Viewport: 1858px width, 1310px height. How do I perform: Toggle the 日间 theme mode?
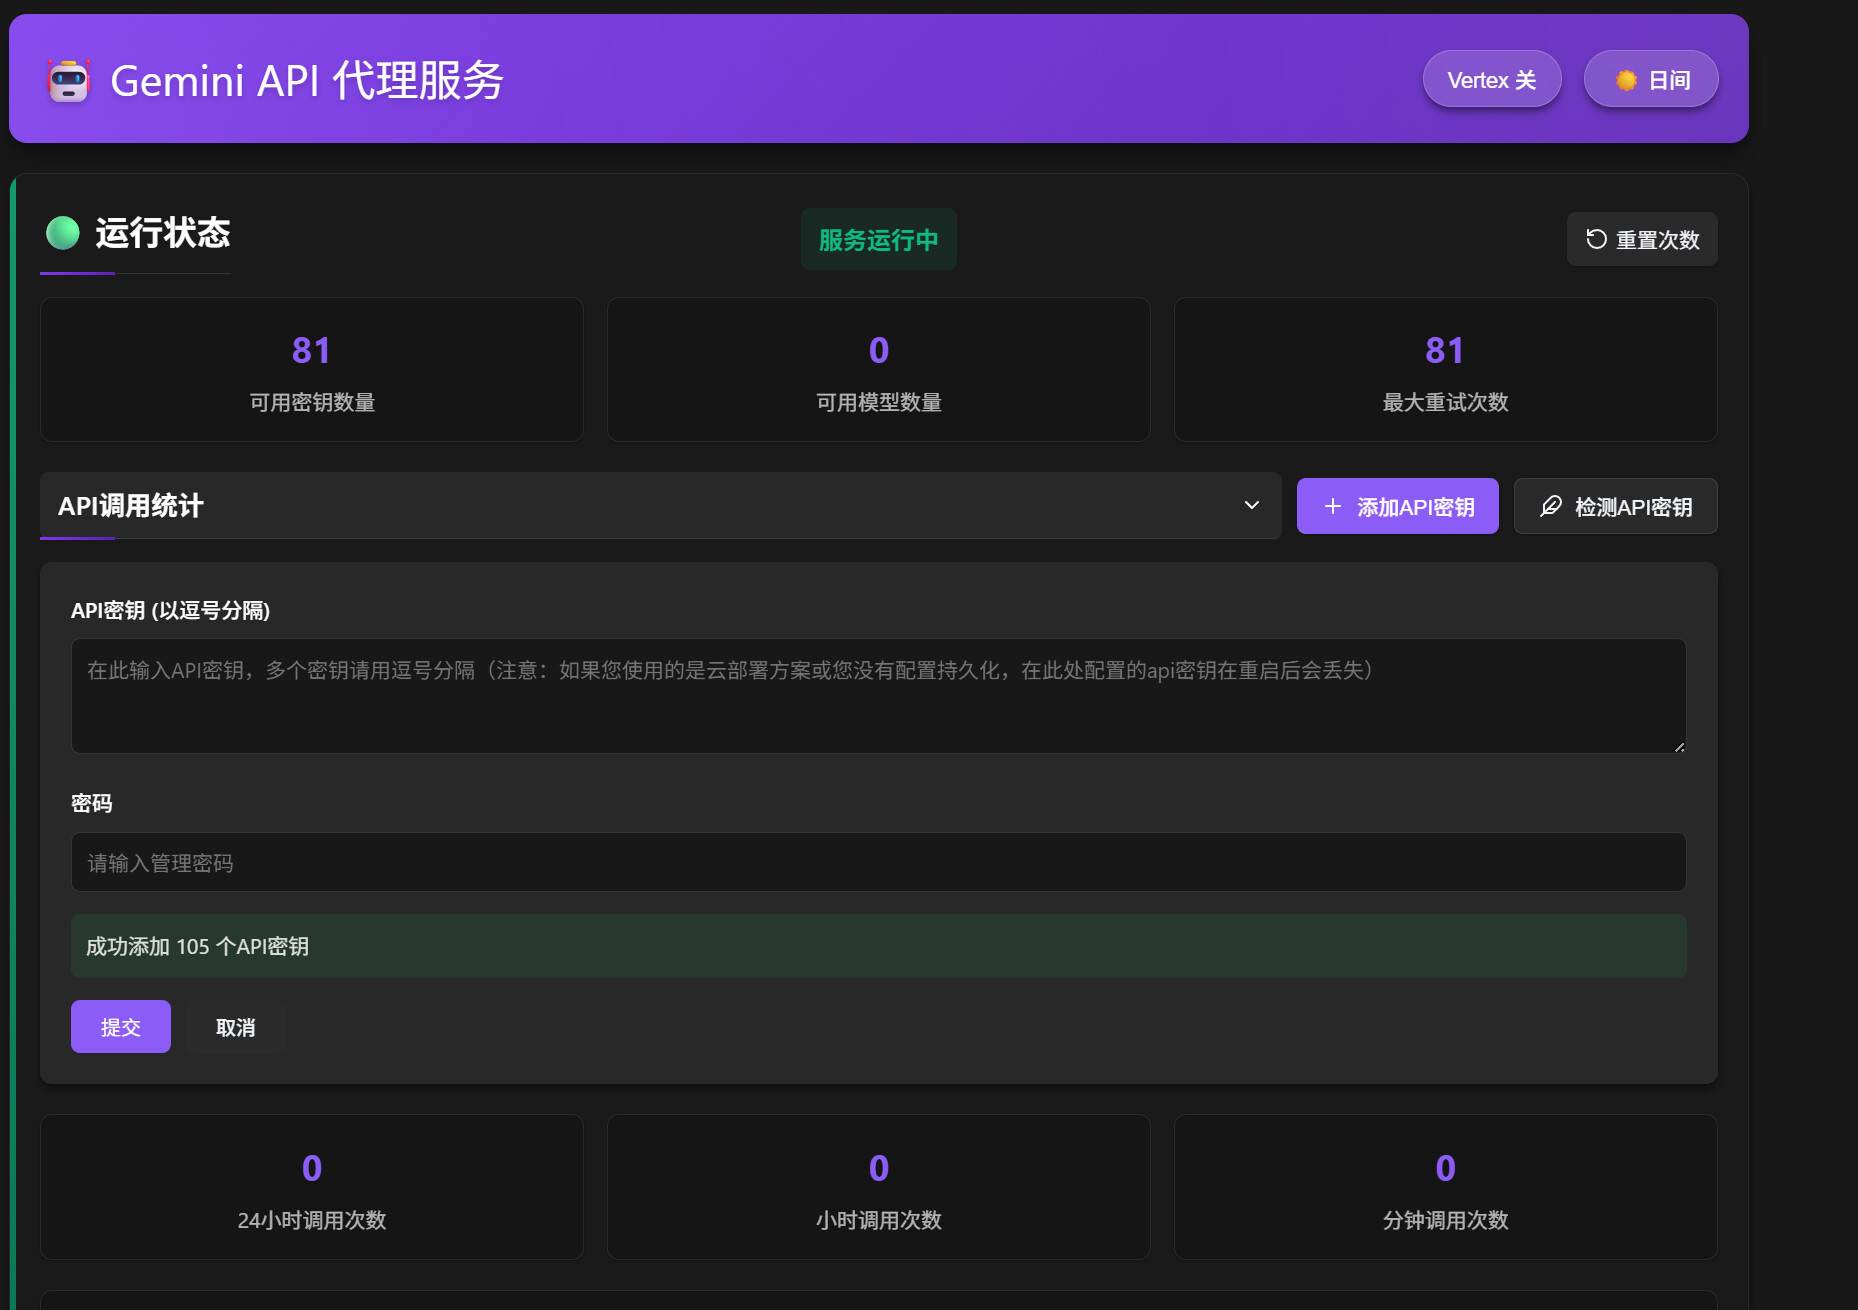coord(1651,80)
